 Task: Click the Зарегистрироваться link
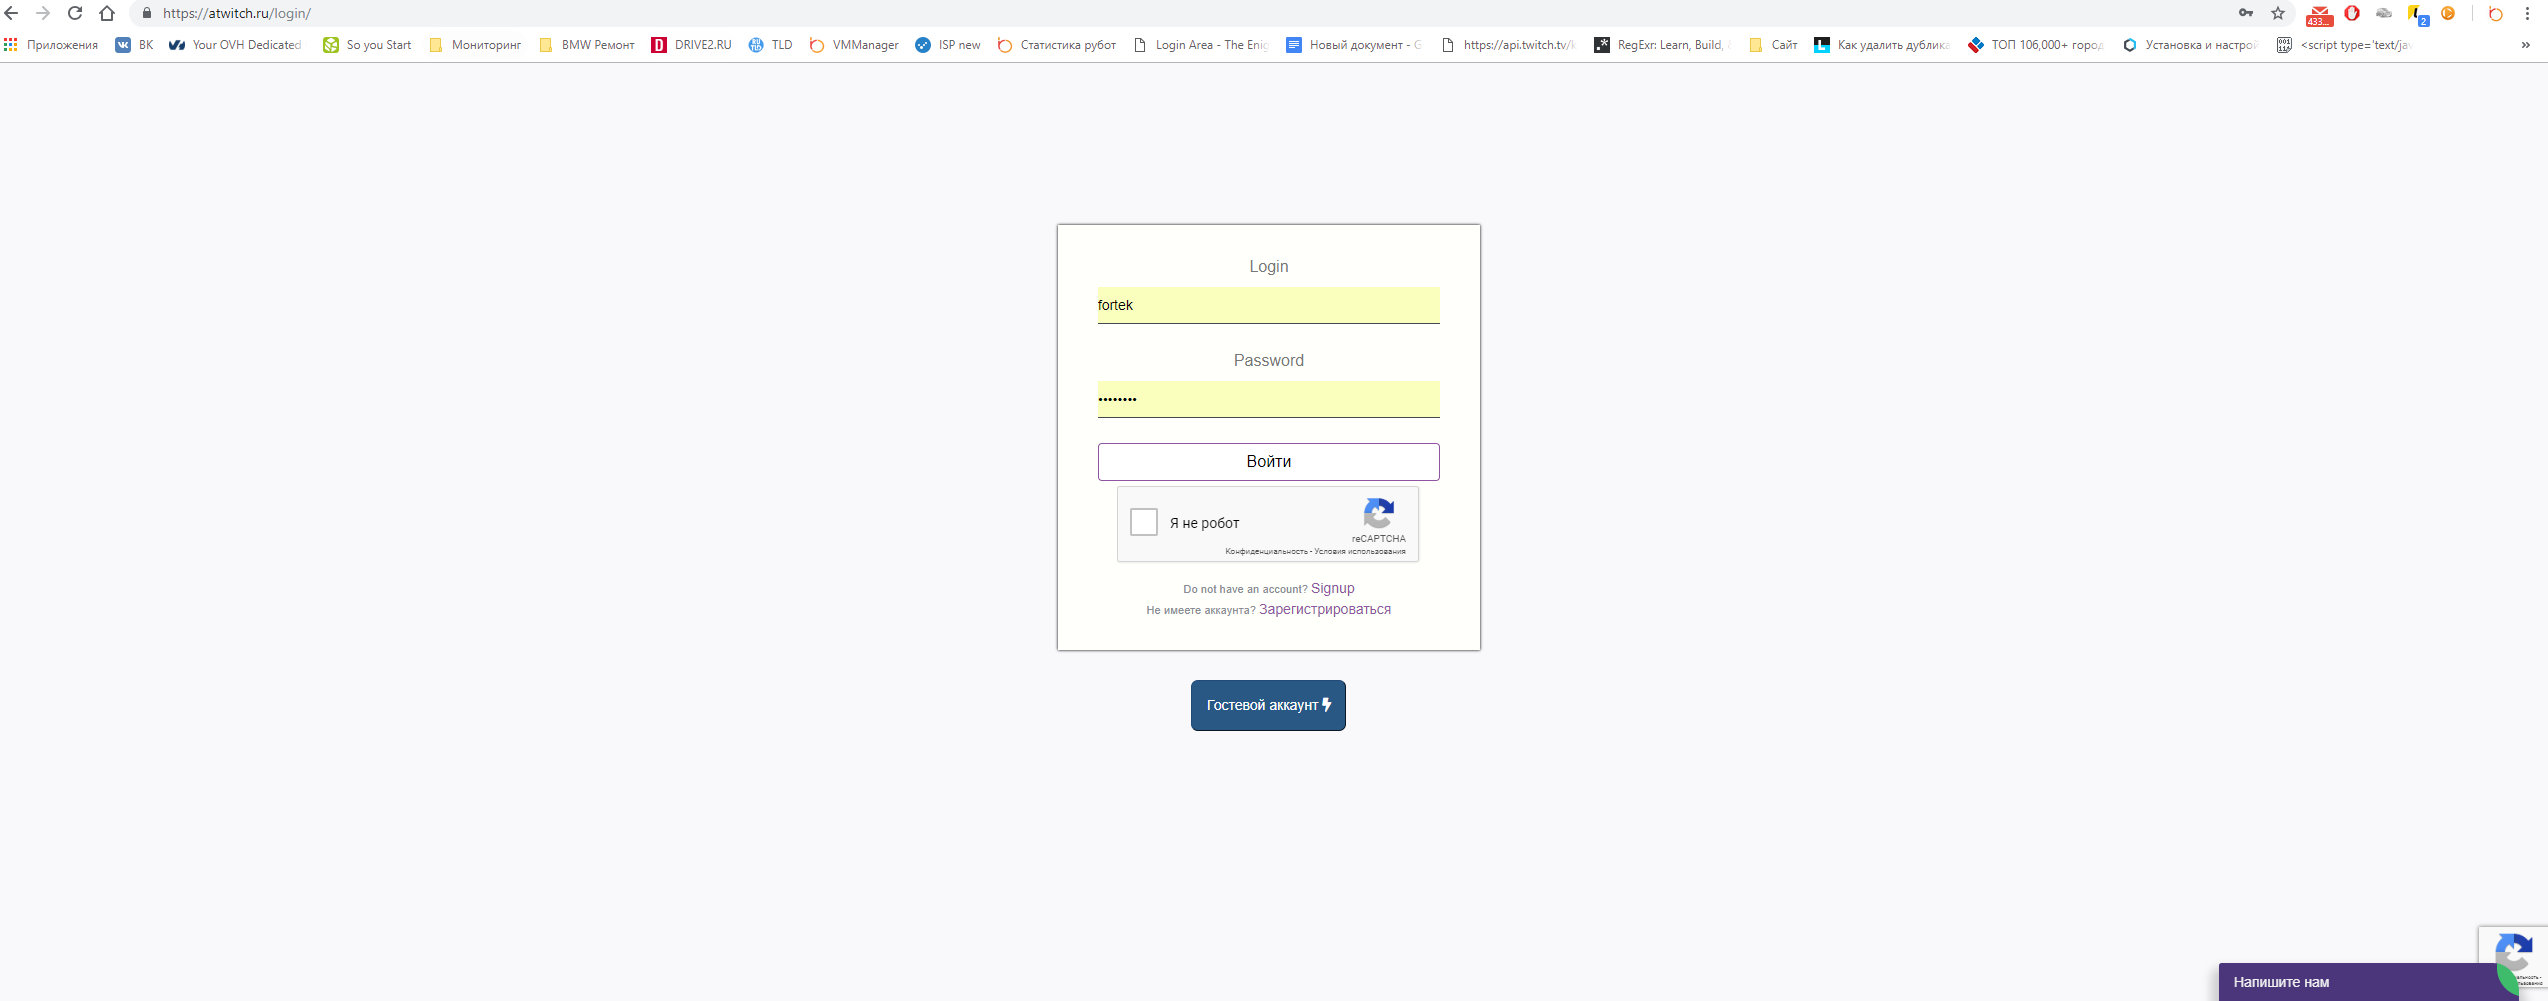pos(1324,609)
